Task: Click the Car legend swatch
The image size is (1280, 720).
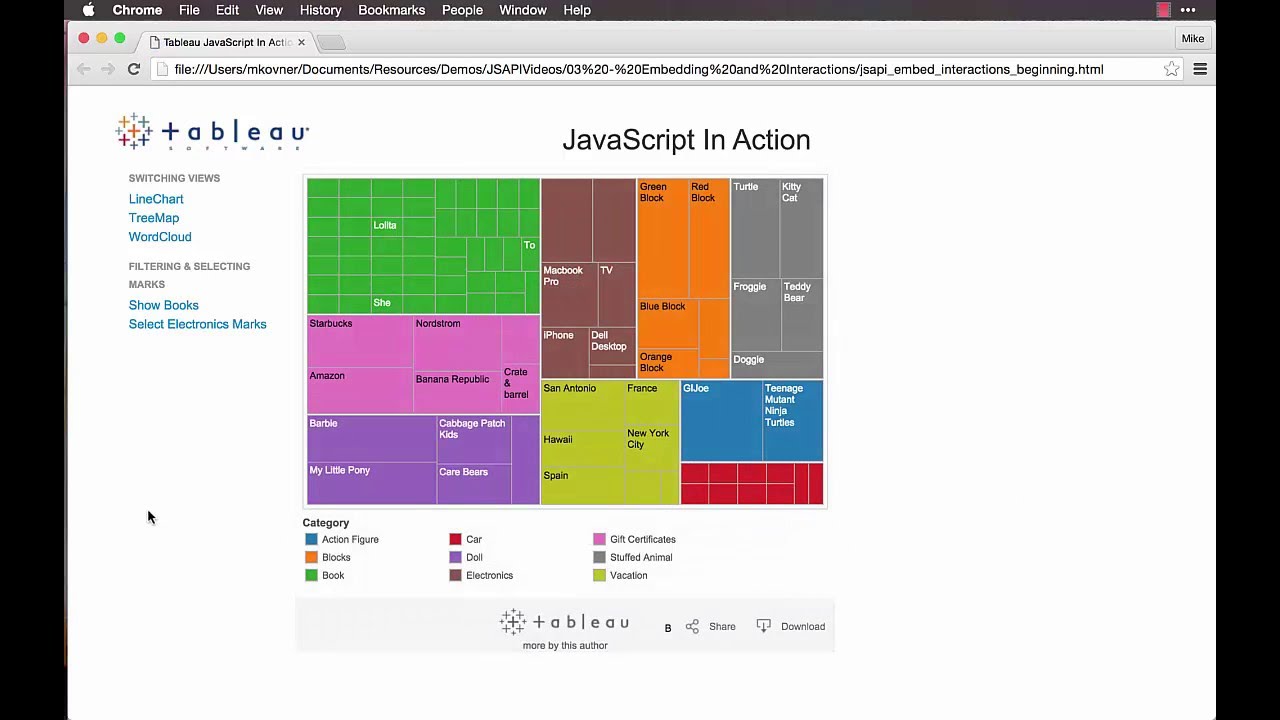Action: coord(455,540)
